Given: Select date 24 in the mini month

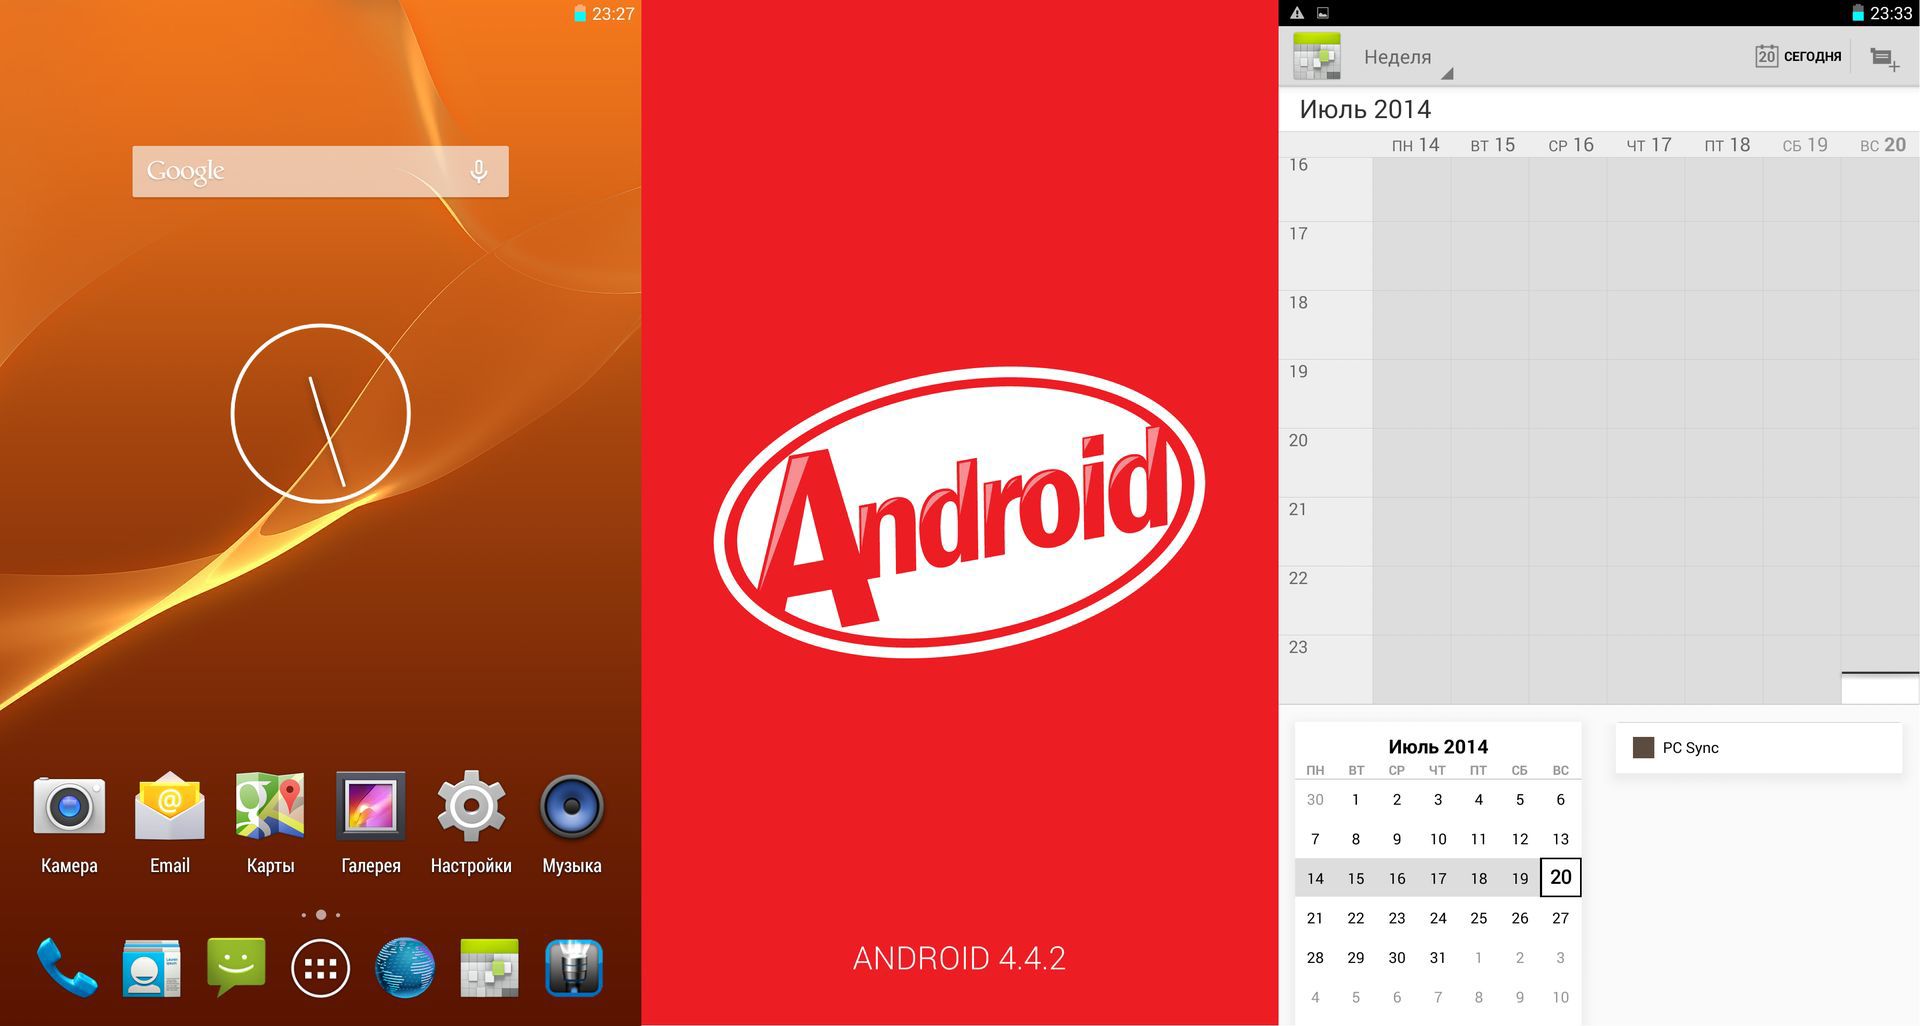Looking at the screenshot, I should point(1438,918).
